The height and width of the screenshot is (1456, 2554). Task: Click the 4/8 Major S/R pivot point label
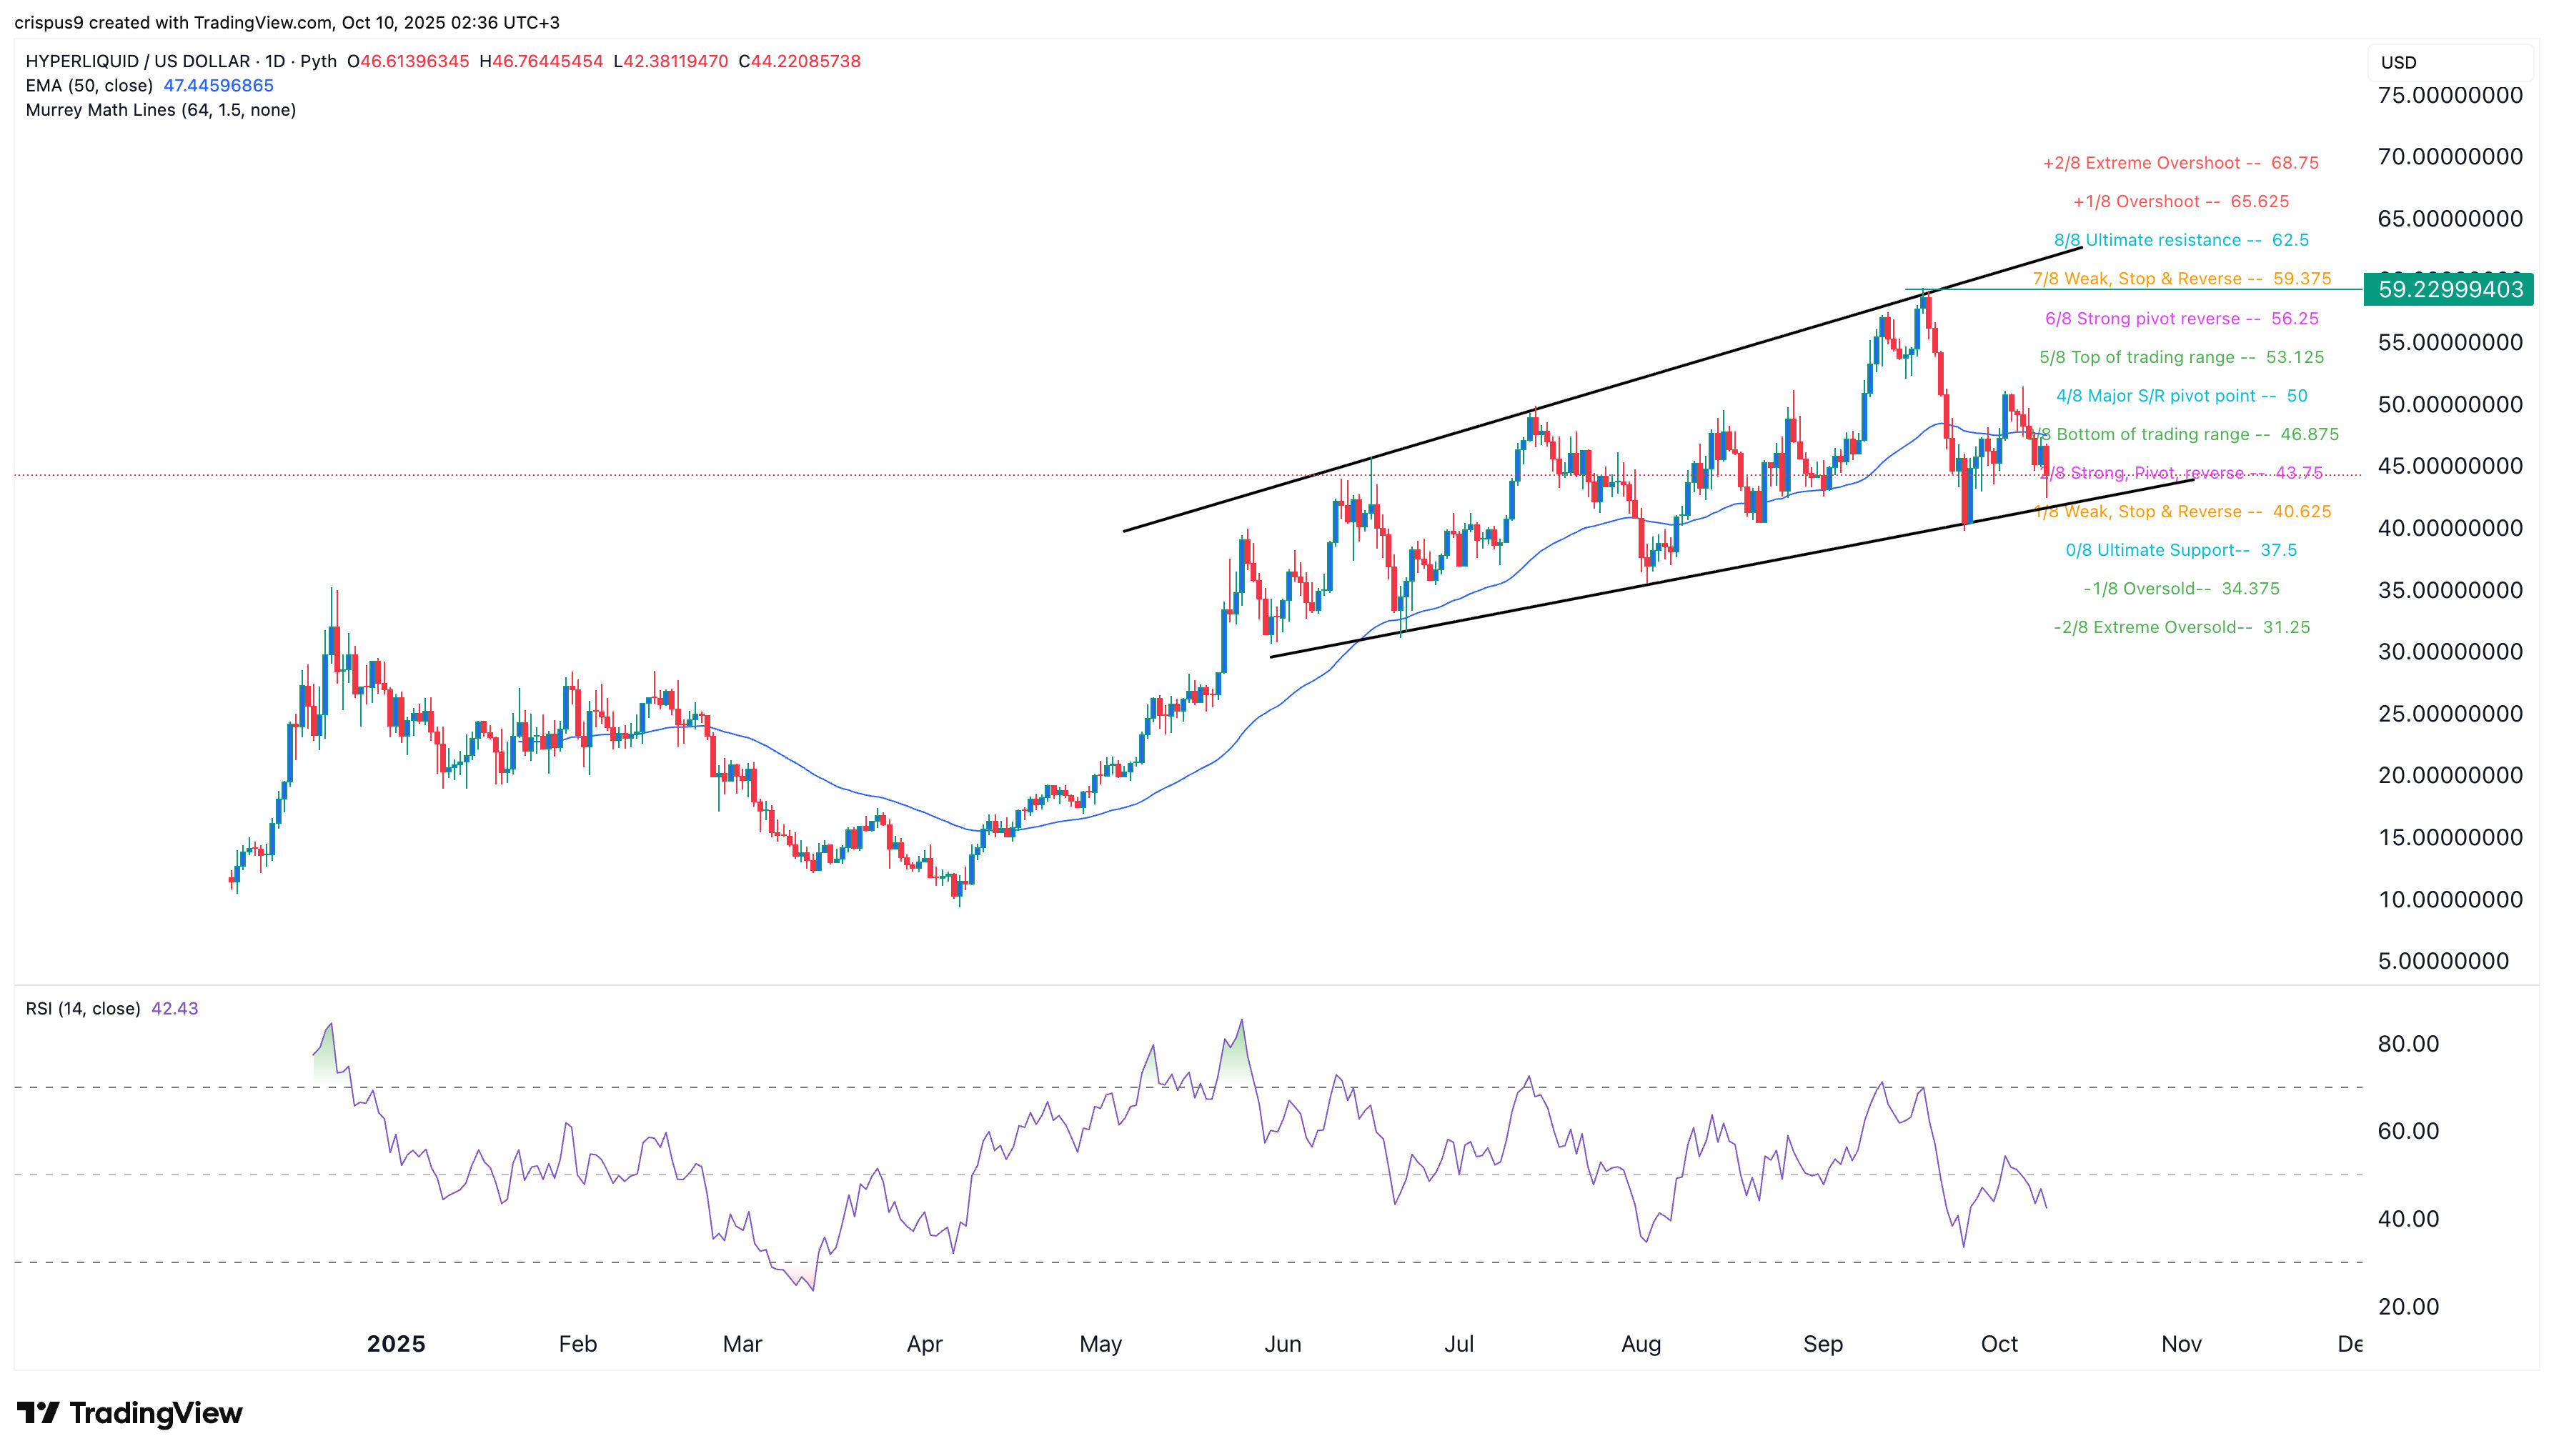(x=2181, y=396)
